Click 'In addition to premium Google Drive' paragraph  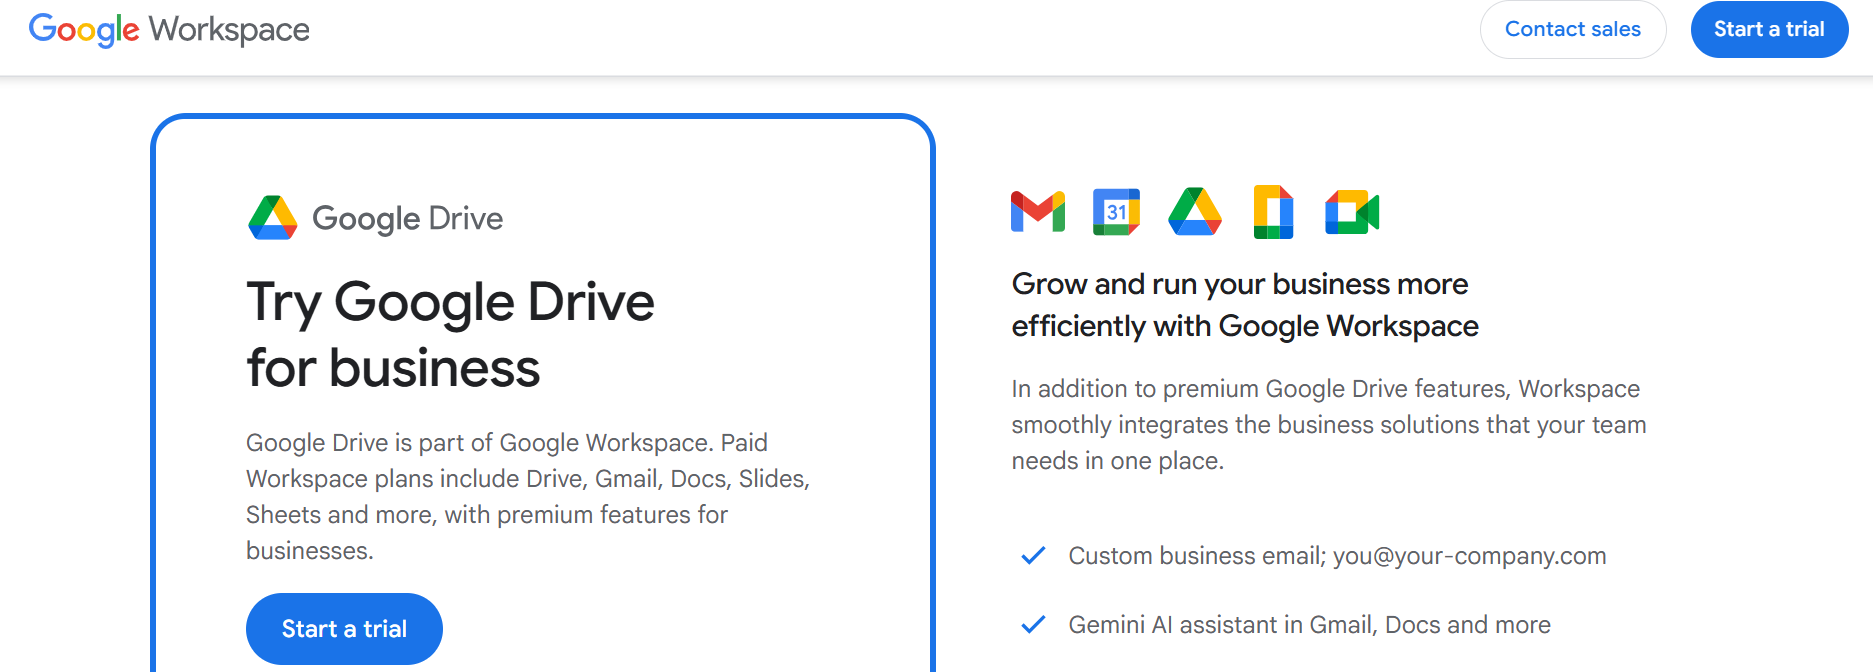click(1328, 425)
